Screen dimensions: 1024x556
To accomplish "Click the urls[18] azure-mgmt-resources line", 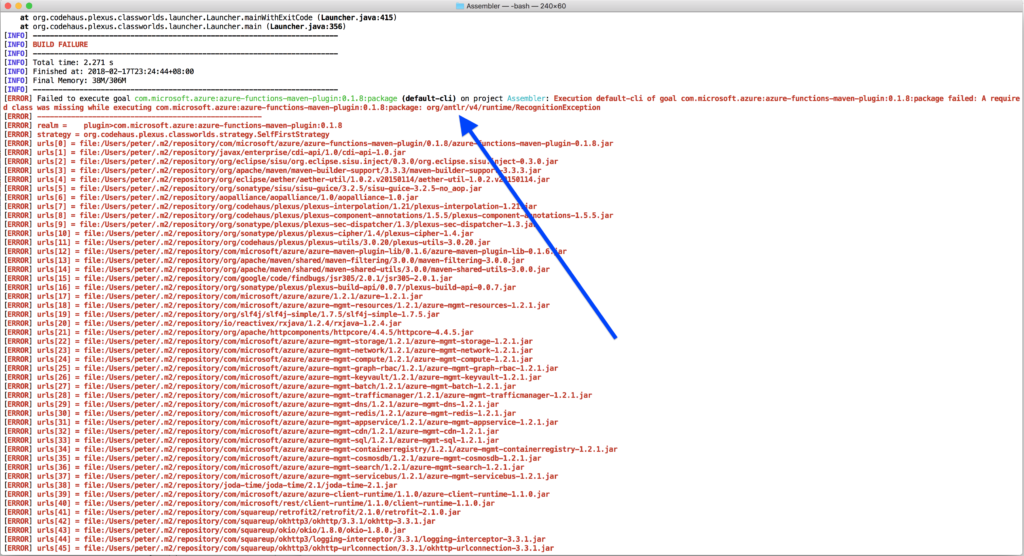I will point(277,305).
